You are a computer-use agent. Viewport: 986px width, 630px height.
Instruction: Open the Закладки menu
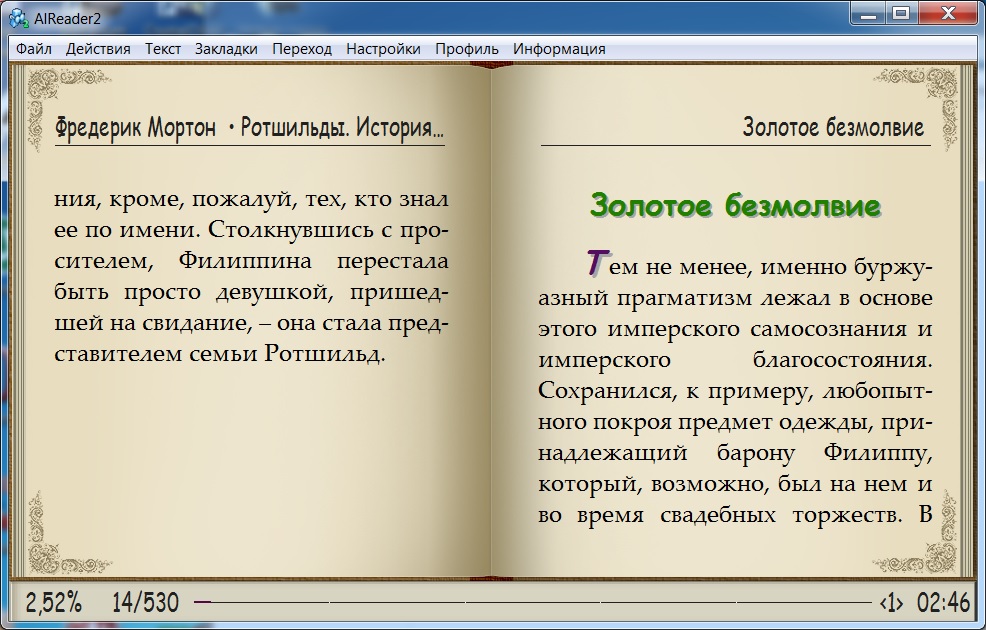[x=226, y=49]
